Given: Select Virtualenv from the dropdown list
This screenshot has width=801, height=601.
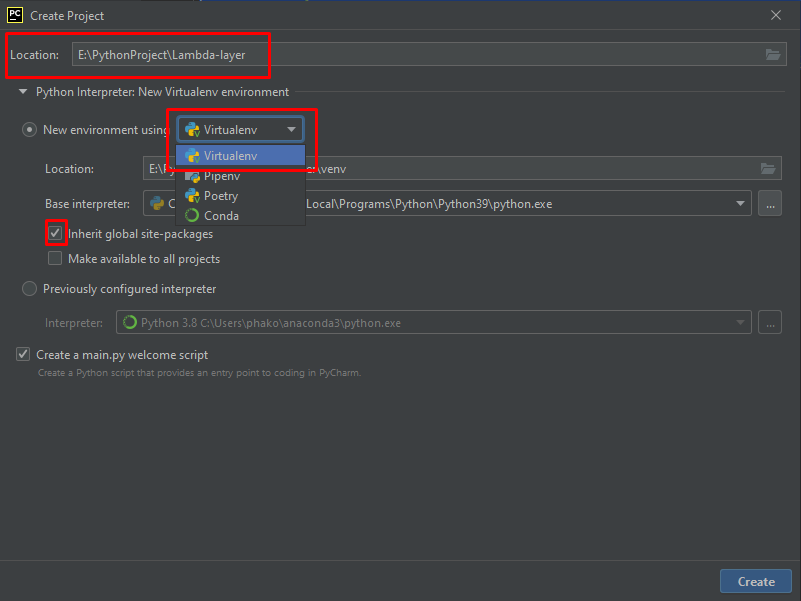Looking at the screenshot, I should [241, 155].
